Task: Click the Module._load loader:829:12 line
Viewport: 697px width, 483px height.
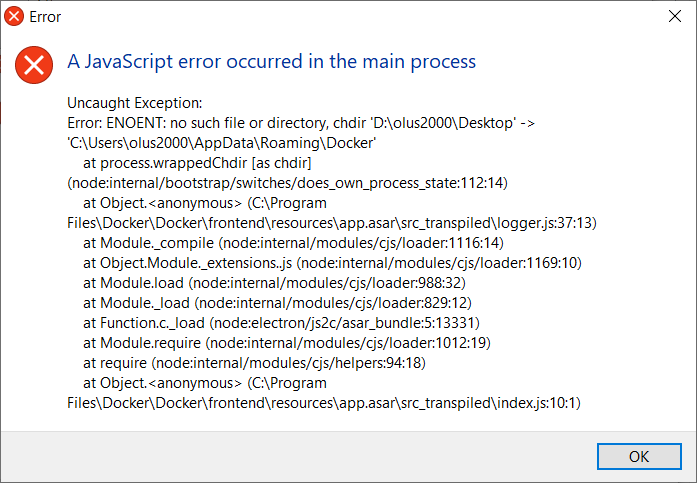Action: [277, 303]
